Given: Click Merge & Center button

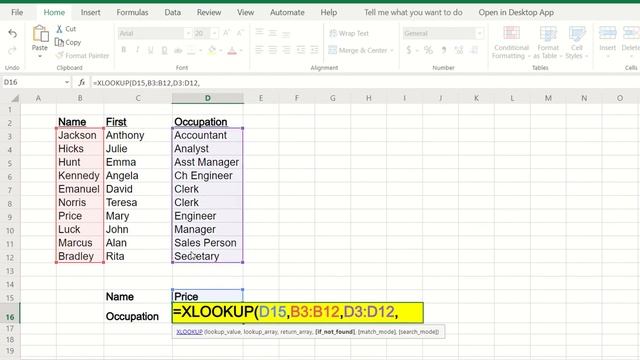Looking at the screenshot, I should click(x=358, y=50).
